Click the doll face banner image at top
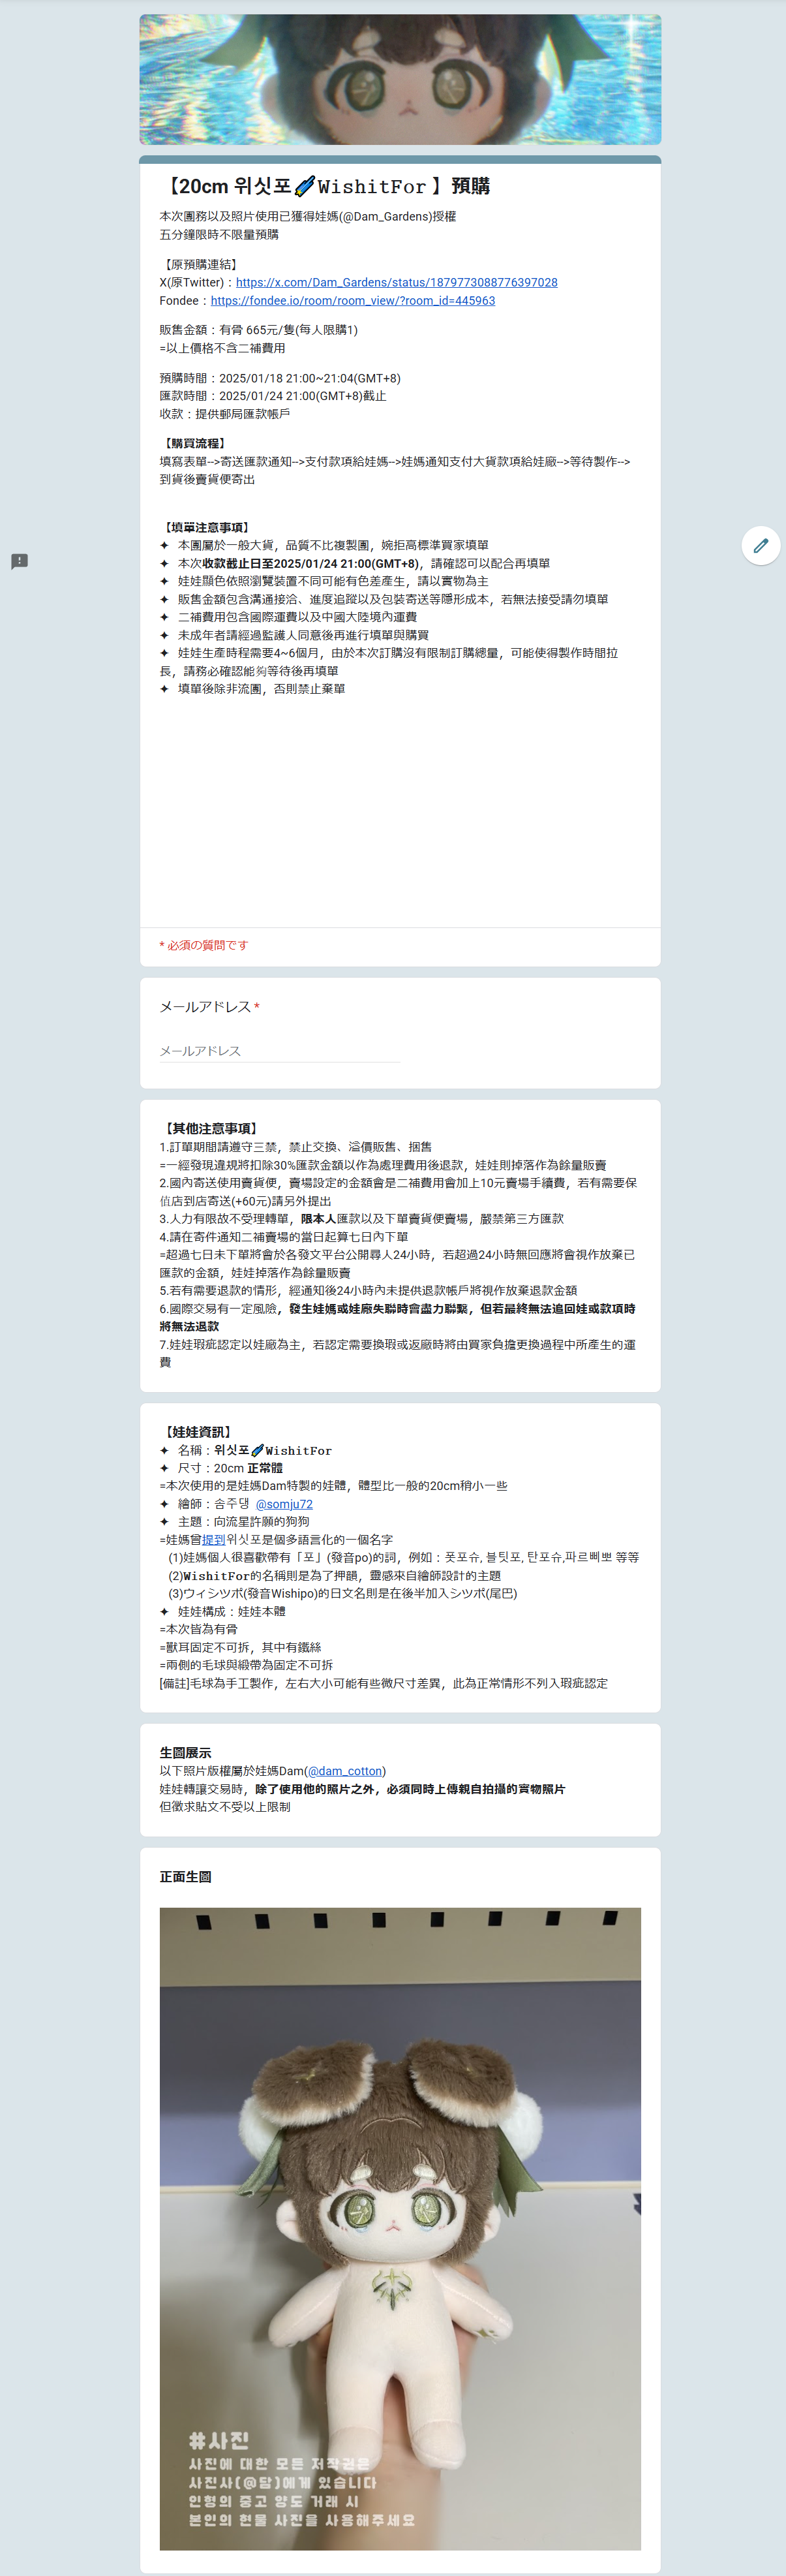Image resolution: width=786 pixels, height=2576 pixels. tap(400, 80)
